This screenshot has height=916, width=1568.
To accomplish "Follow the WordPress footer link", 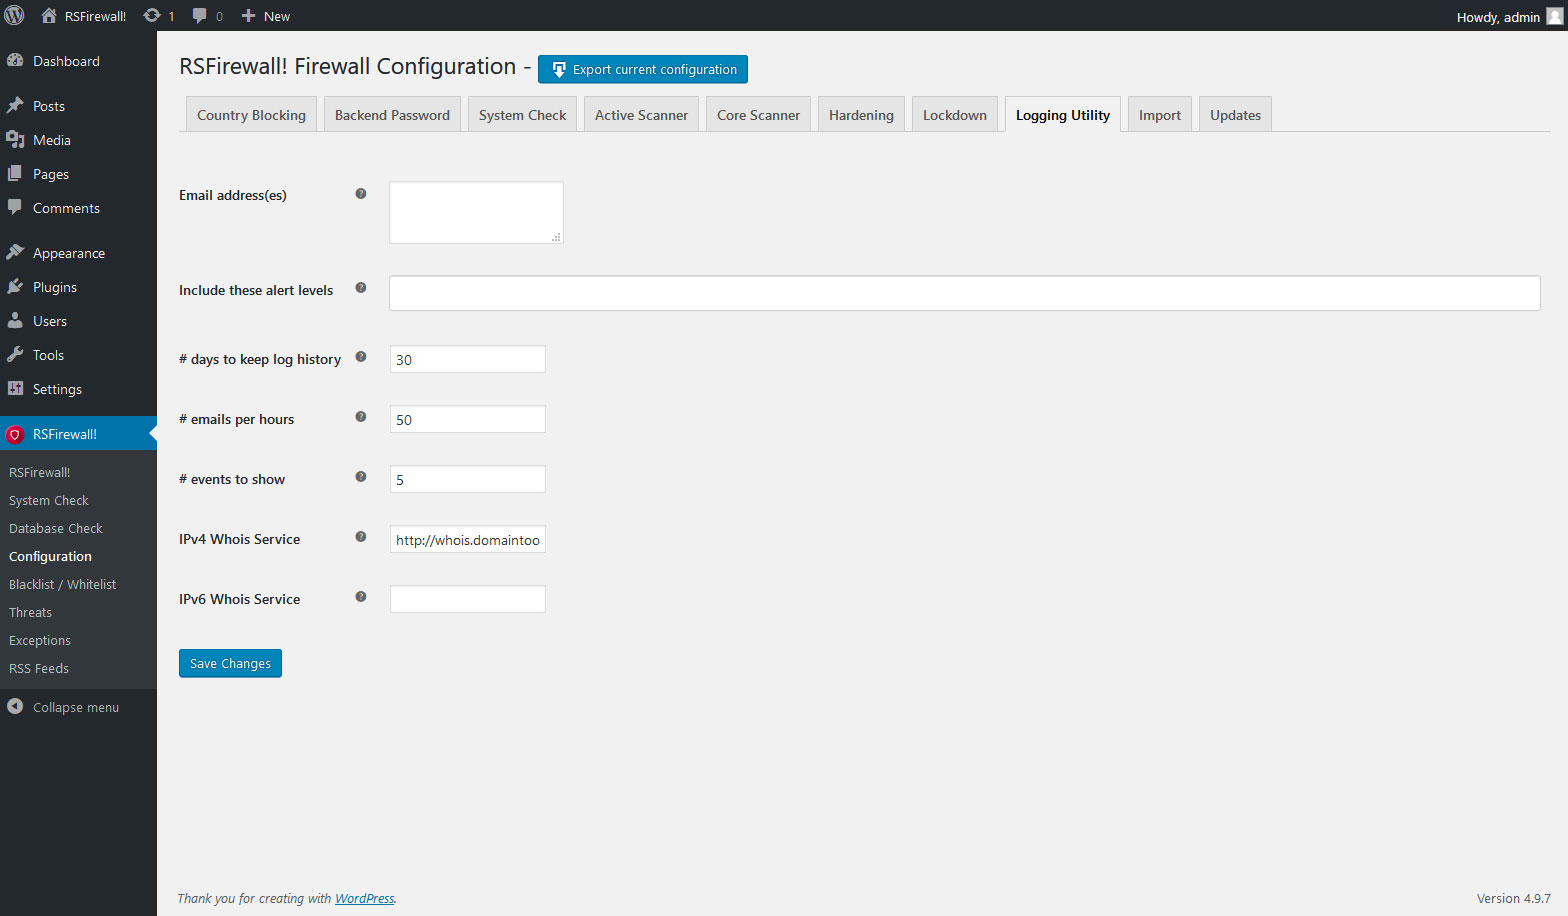I will [x=364, y=898].
